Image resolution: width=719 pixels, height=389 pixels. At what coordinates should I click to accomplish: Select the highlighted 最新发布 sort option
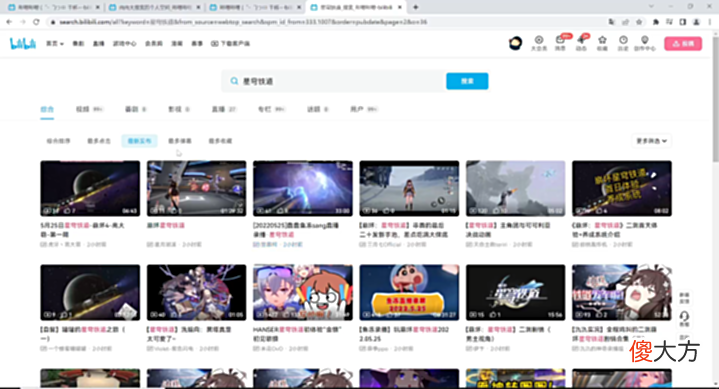139,141
